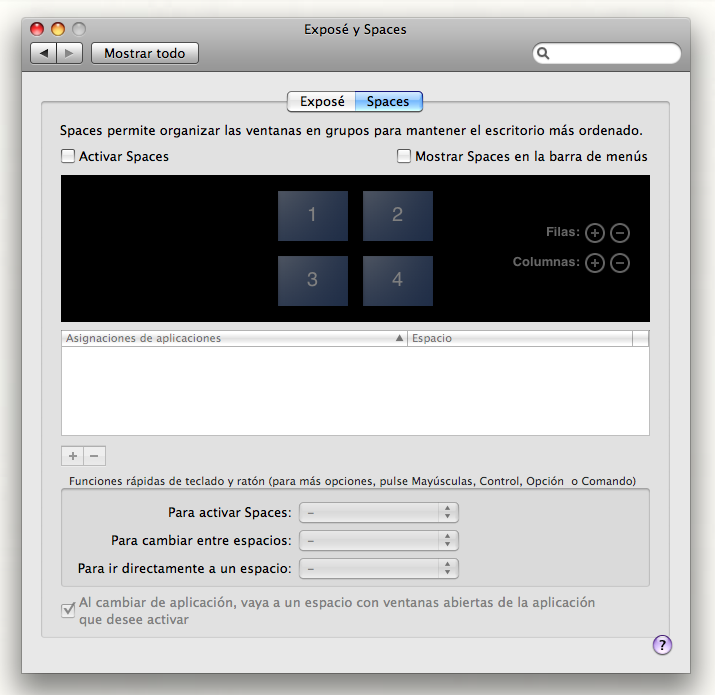
Task: Open Para ir directamente a un espacio dropdown
Action: pyautogui.click(x=378, y=569)
